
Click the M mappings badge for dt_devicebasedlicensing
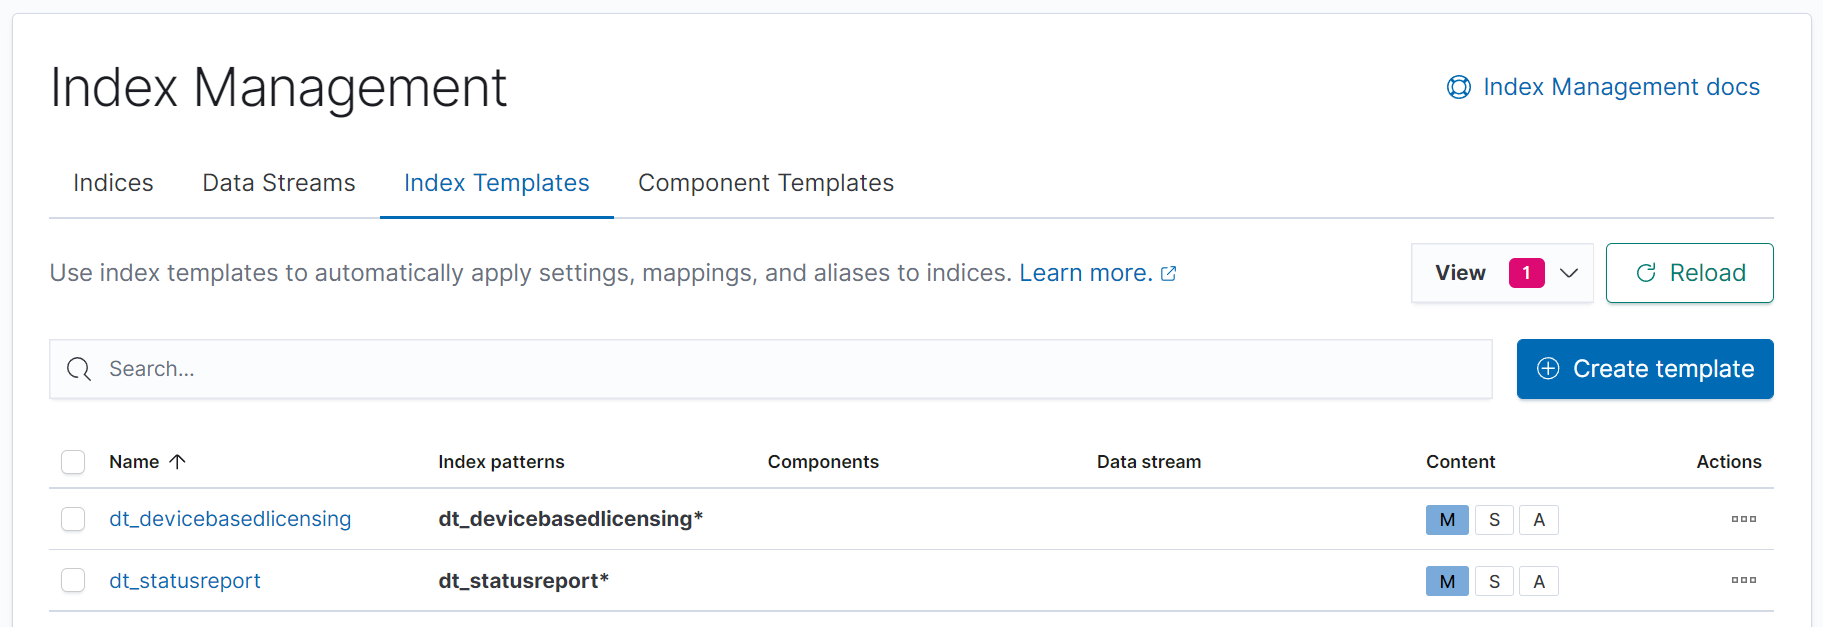click(1446, 520)
